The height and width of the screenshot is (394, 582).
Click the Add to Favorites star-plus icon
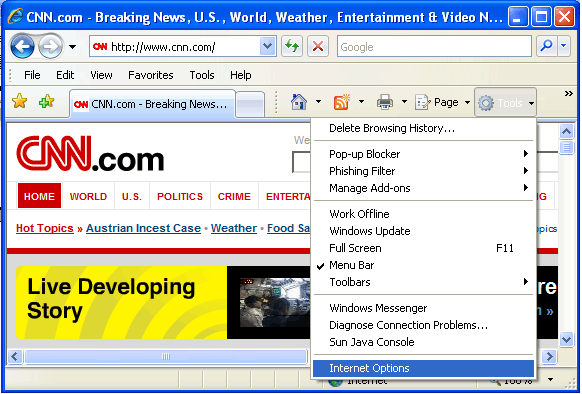(x=46, y=101)
